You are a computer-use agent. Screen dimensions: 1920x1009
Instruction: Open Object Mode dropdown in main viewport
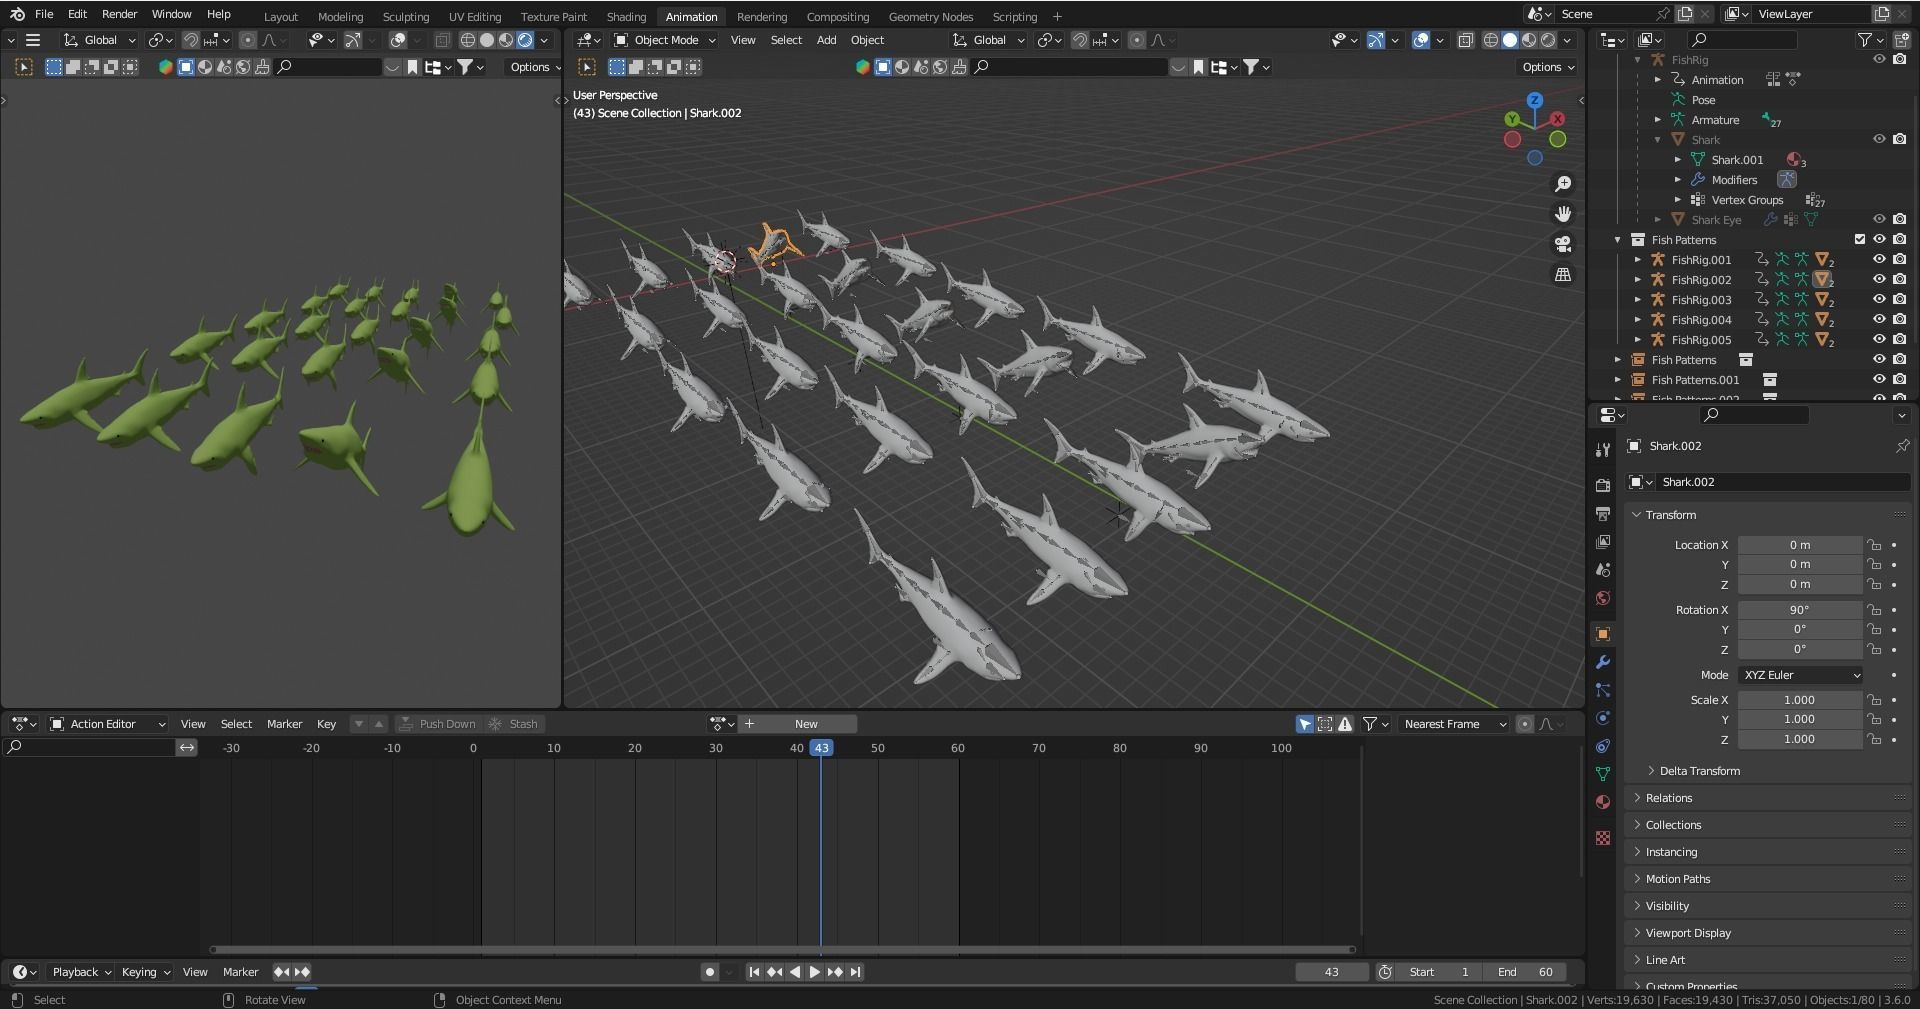pyautogui.click(x=665, y=40)
